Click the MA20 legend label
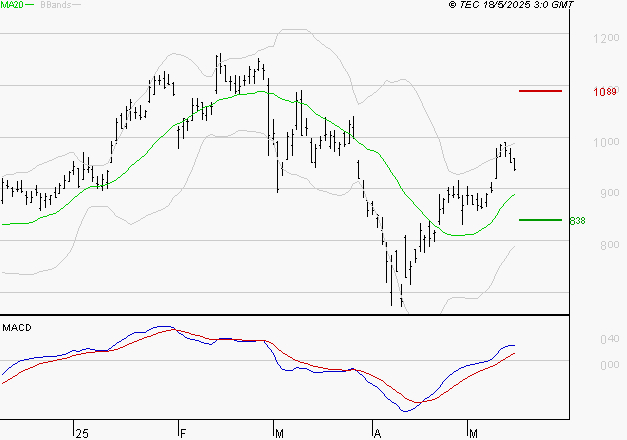The height and width of the screenshot is (440, 627). 12,5
